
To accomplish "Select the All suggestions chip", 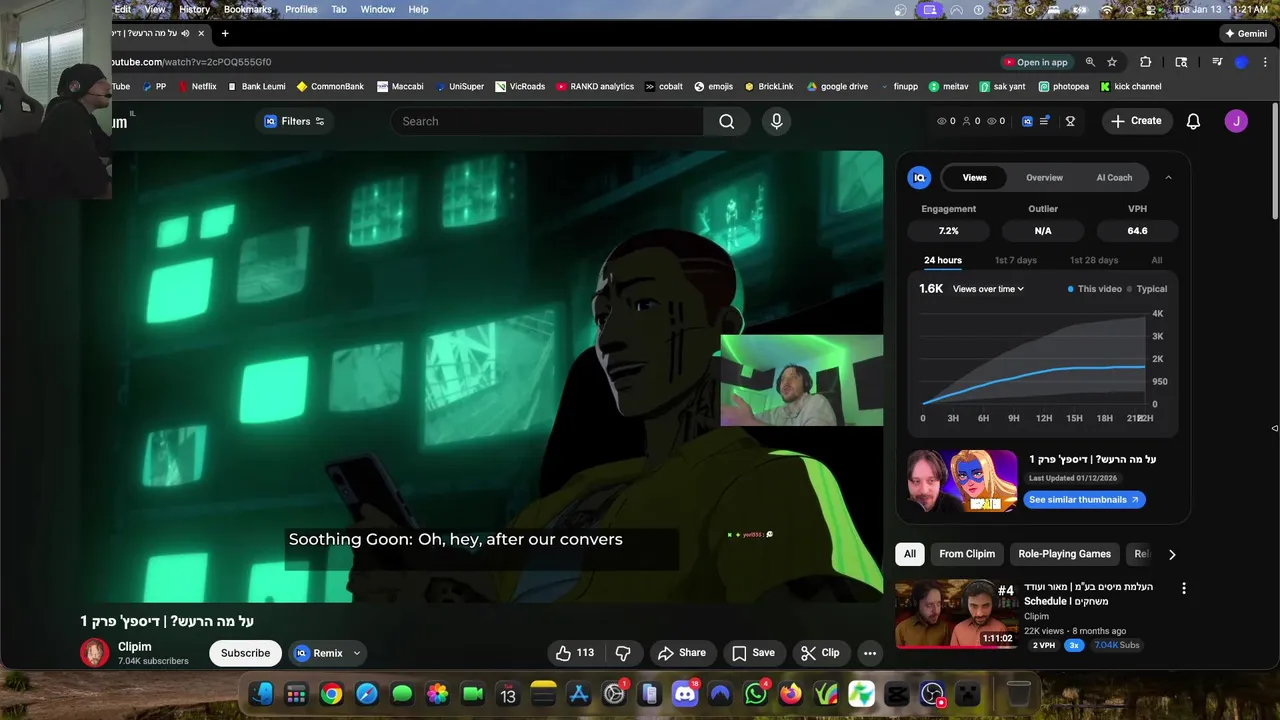I will click(x=910, y=554).
